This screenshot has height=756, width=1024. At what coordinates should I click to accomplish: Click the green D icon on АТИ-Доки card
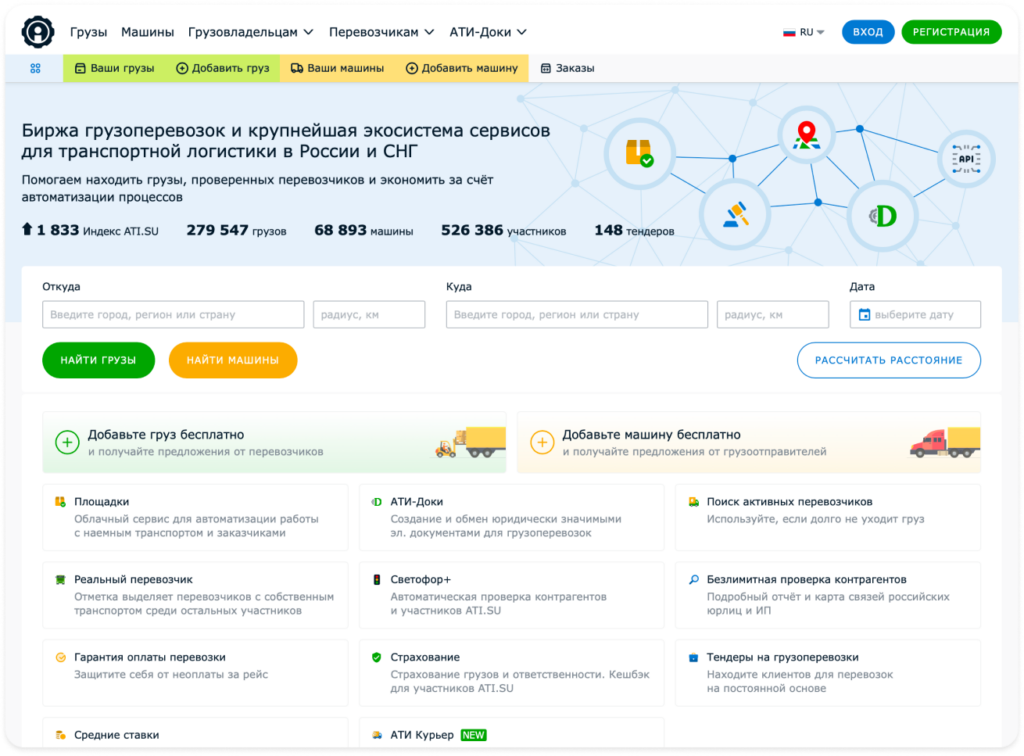coord(377,503)
